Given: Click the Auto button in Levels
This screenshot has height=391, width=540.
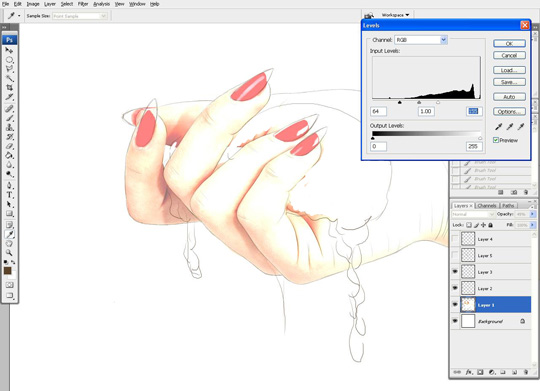Looking at the screenshot, I should click(x=509, y=97).
